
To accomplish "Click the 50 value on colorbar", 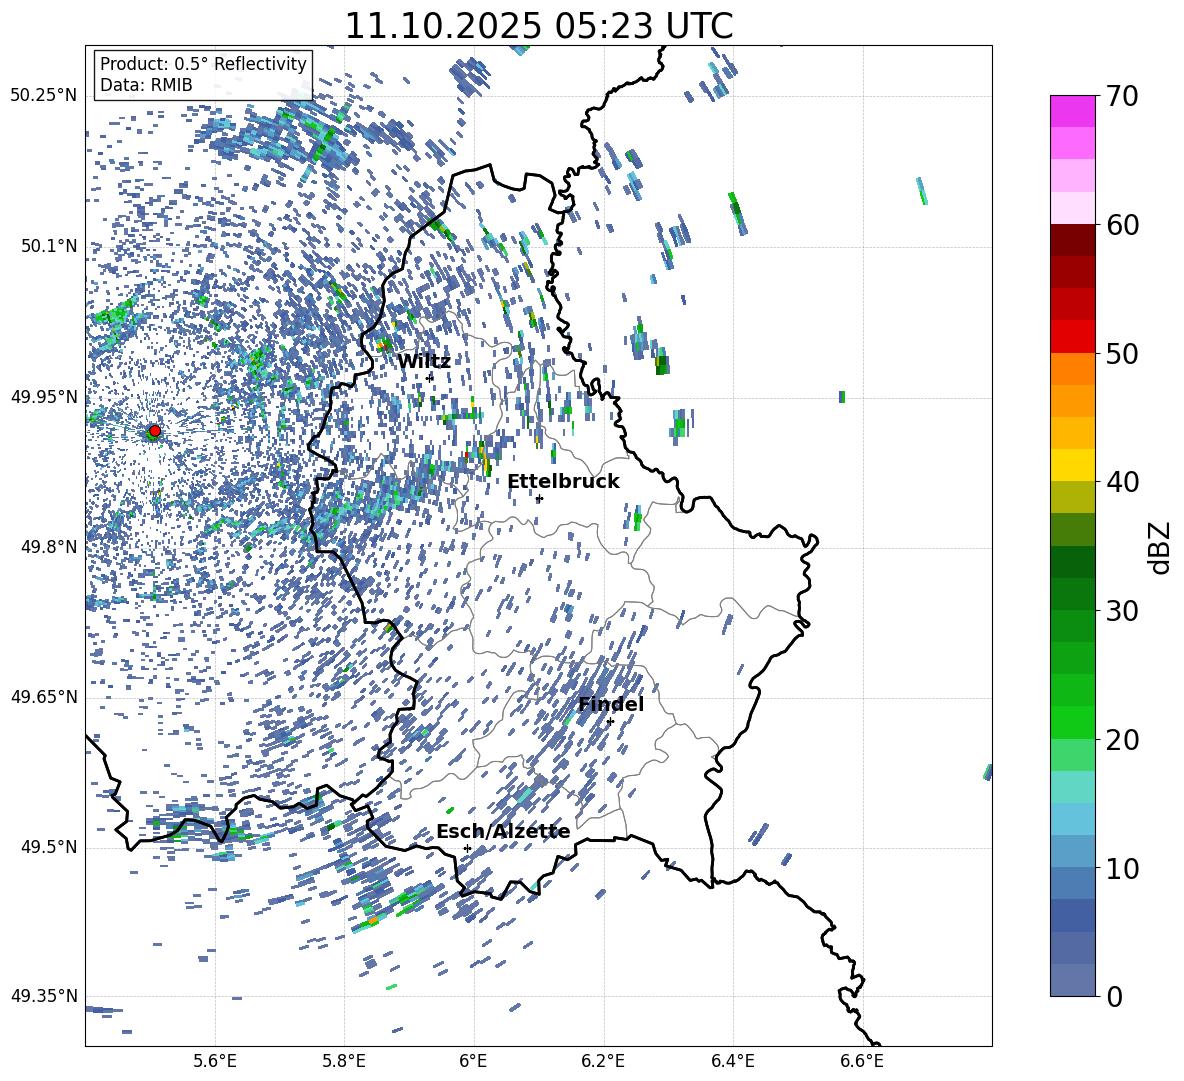I will click(x=1122, y=353).
